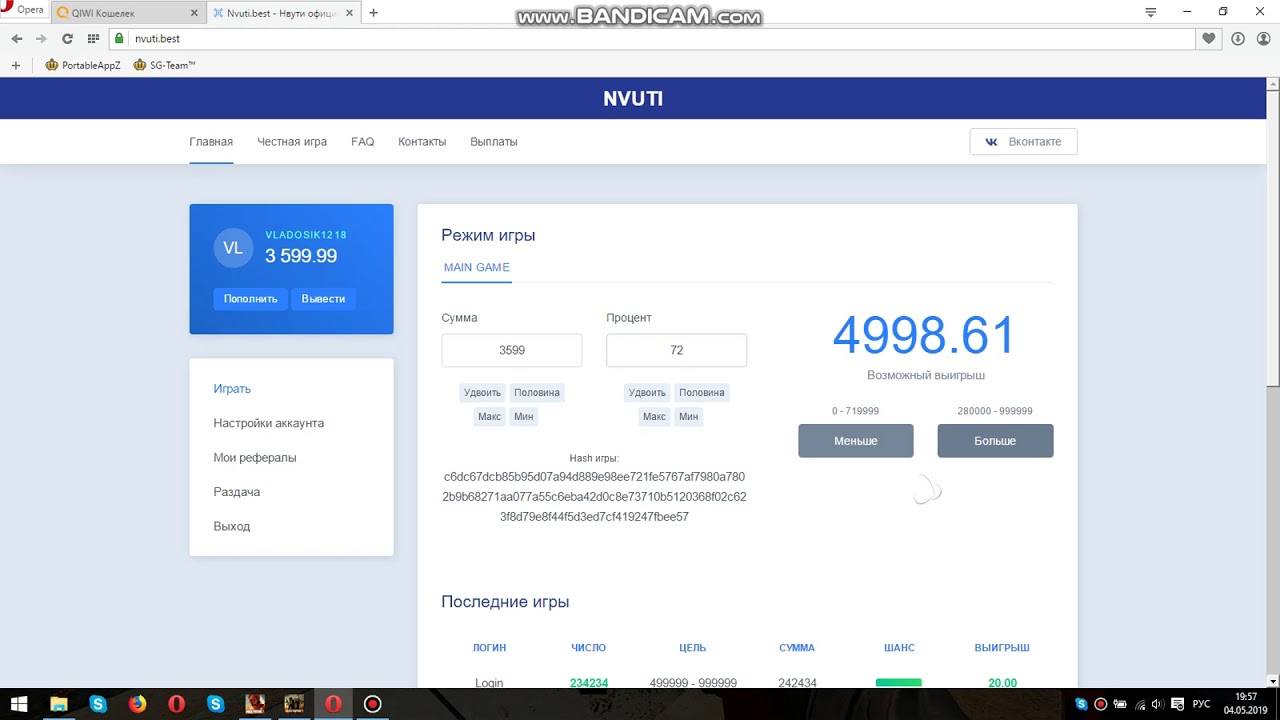Screen dimensions: 1280x720
Task: Click Половина under Сумма
Action: coord(537,392)
